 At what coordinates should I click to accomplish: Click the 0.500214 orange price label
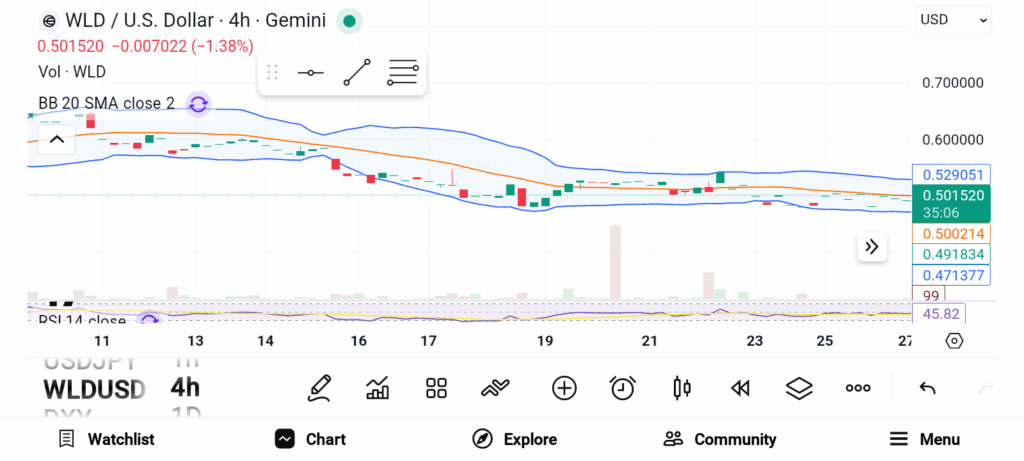952,233
